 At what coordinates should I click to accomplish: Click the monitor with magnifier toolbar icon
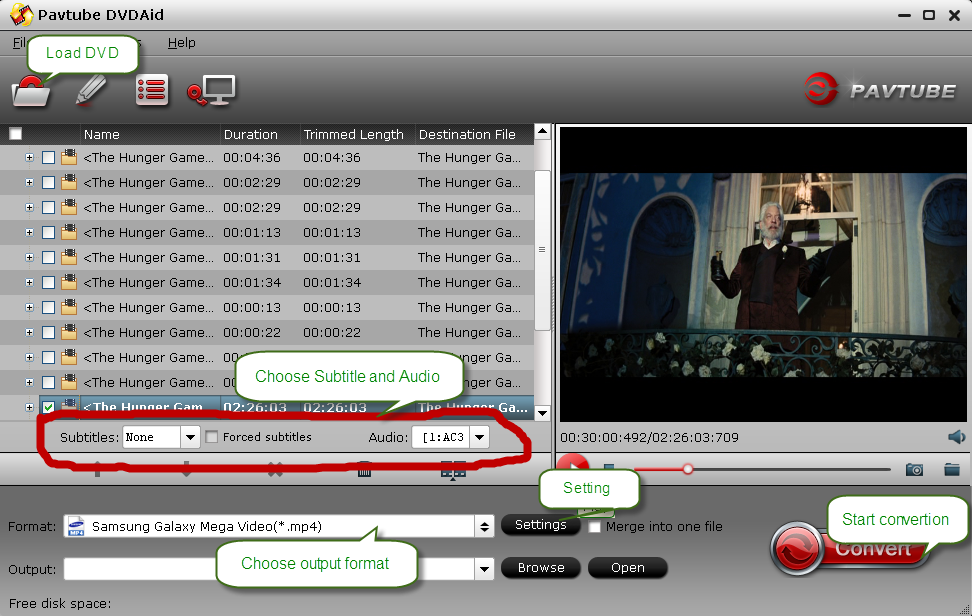pyautogui.click(x=211, y=91)
